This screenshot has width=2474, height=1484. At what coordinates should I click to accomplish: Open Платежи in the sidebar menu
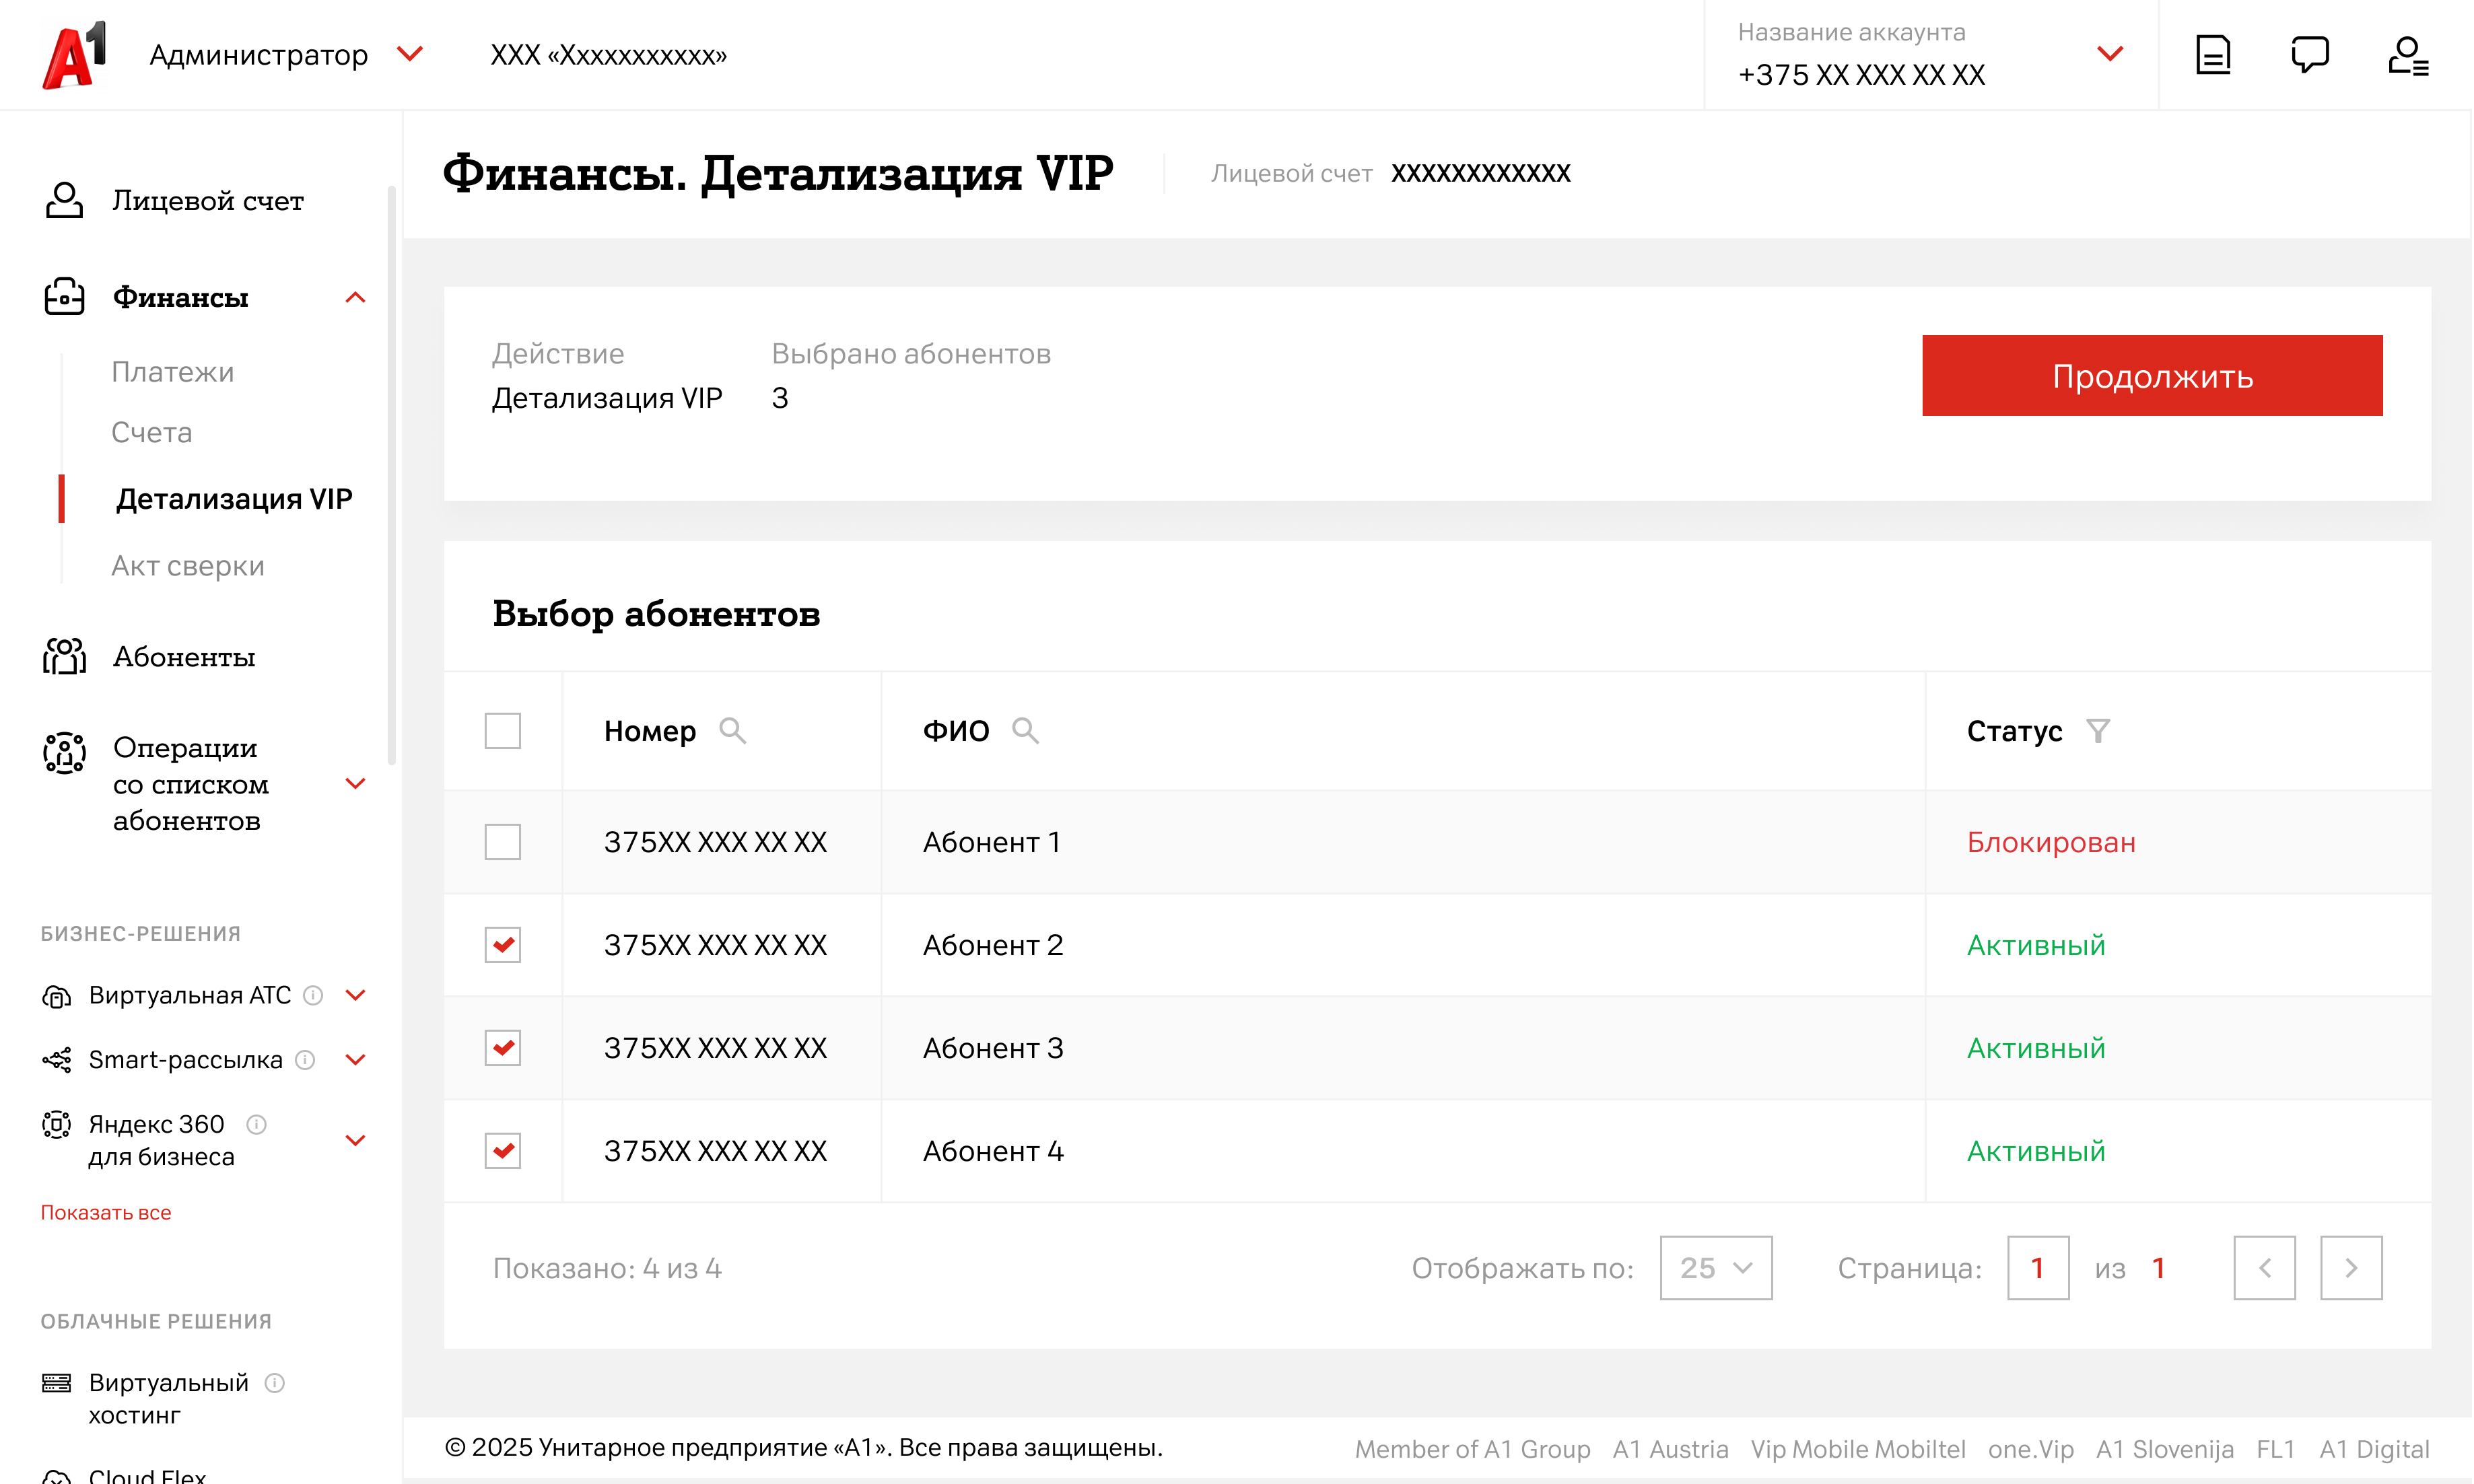[173, 372]
